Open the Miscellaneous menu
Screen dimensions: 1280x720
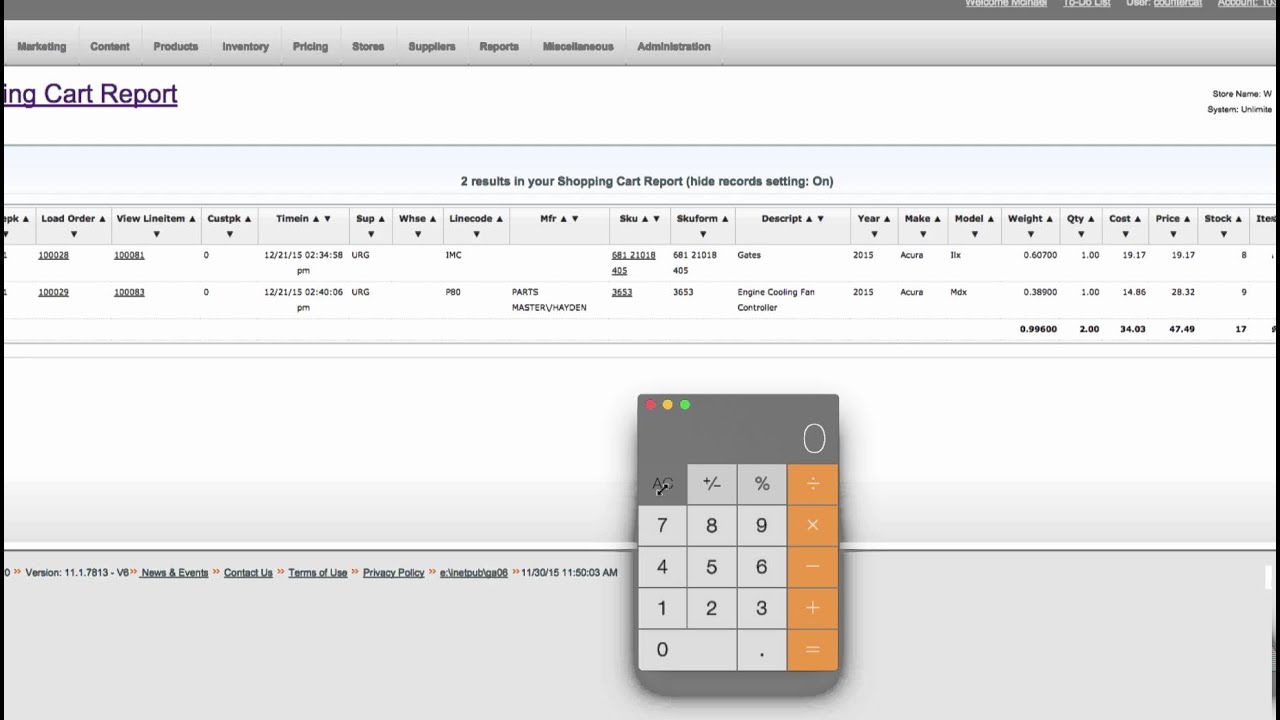click(578, 47)
